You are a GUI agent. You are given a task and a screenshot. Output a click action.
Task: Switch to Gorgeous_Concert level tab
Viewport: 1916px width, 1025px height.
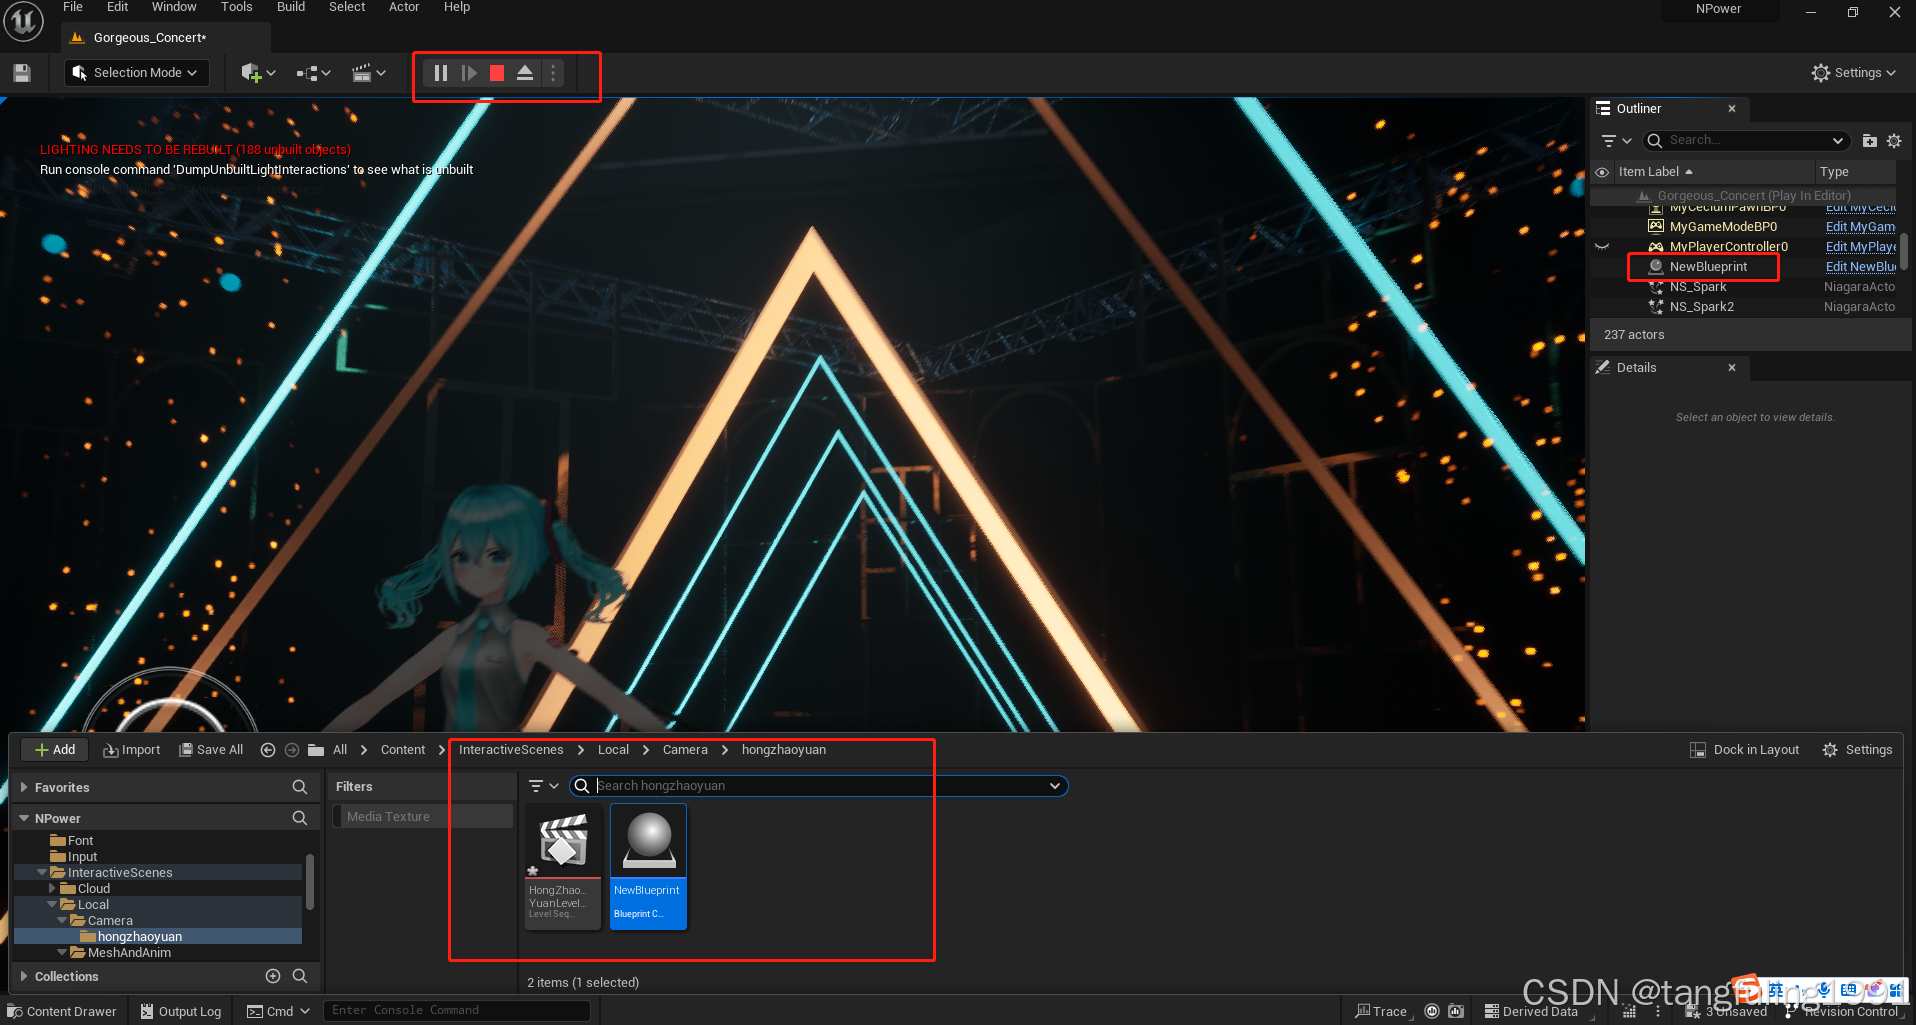[150, 38]
